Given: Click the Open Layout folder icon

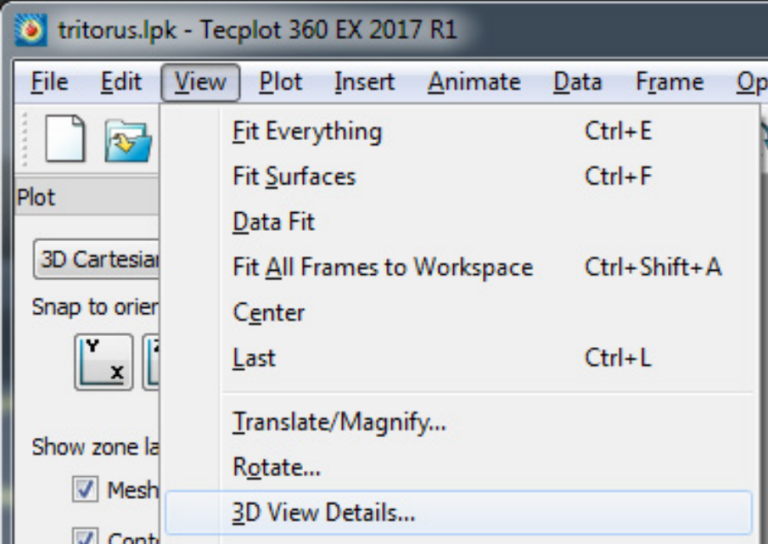Looking at the screenshot, I should [128, 142].
